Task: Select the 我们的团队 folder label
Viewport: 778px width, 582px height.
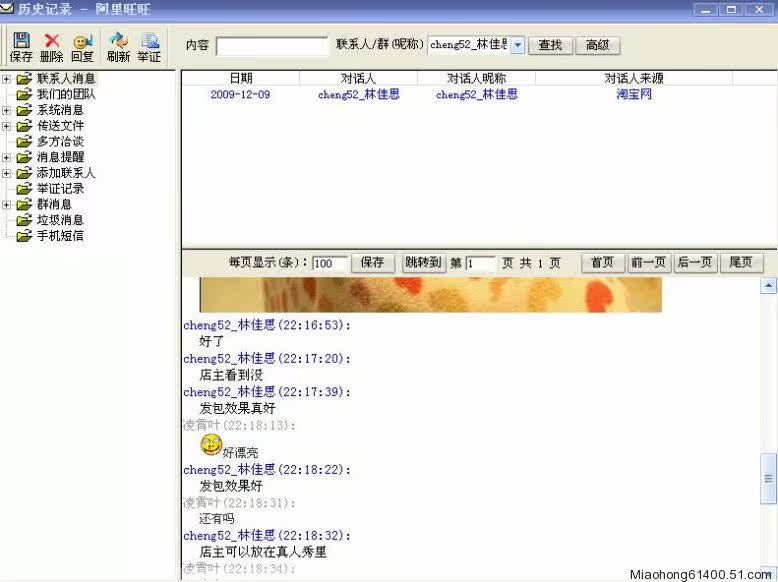Action: [66, 94]
